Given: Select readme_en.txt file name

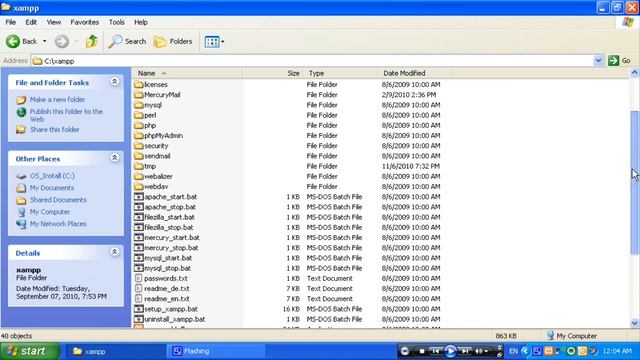Looking at the screenshot, I should click(167, 299).
